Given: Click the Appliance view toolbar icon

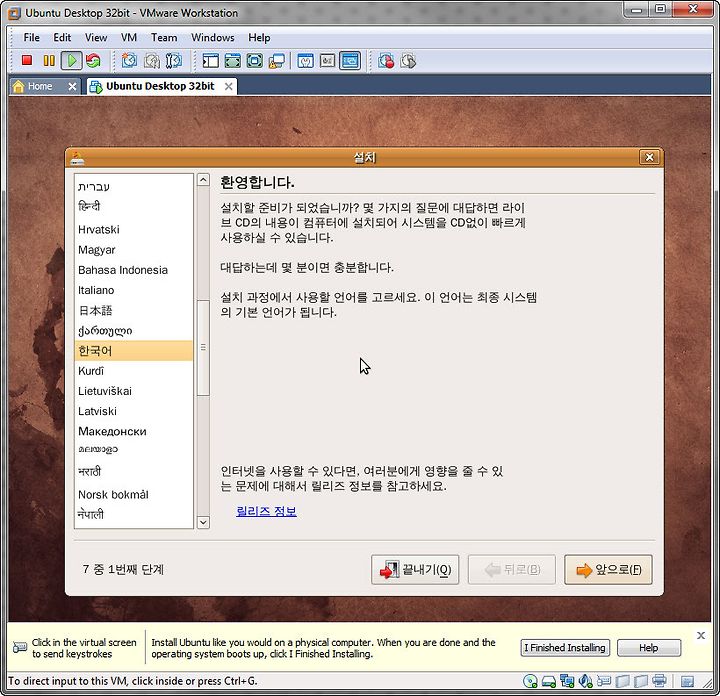Looking at the screenshot, I should [x=327, y=61].
